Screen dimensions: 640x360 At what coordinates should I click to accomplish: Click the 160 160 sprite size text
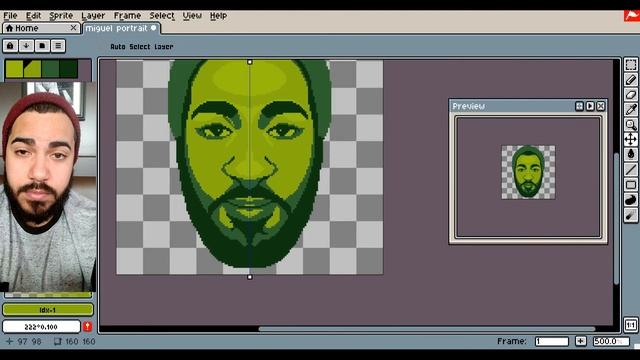pos(80,341)
